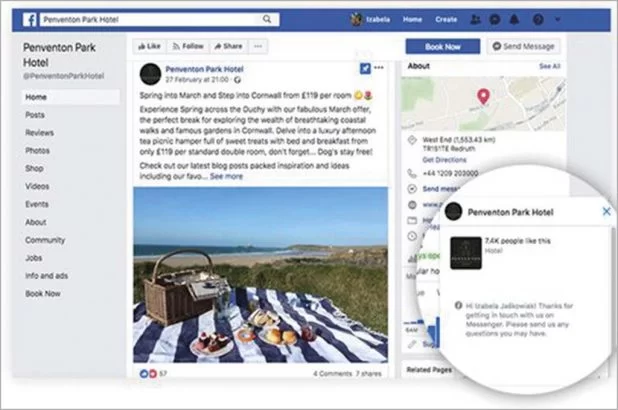The width and height of the screenshot is (618, 410).
Task: Click @PenventonParkHotel username
Action: coord(63,76)
